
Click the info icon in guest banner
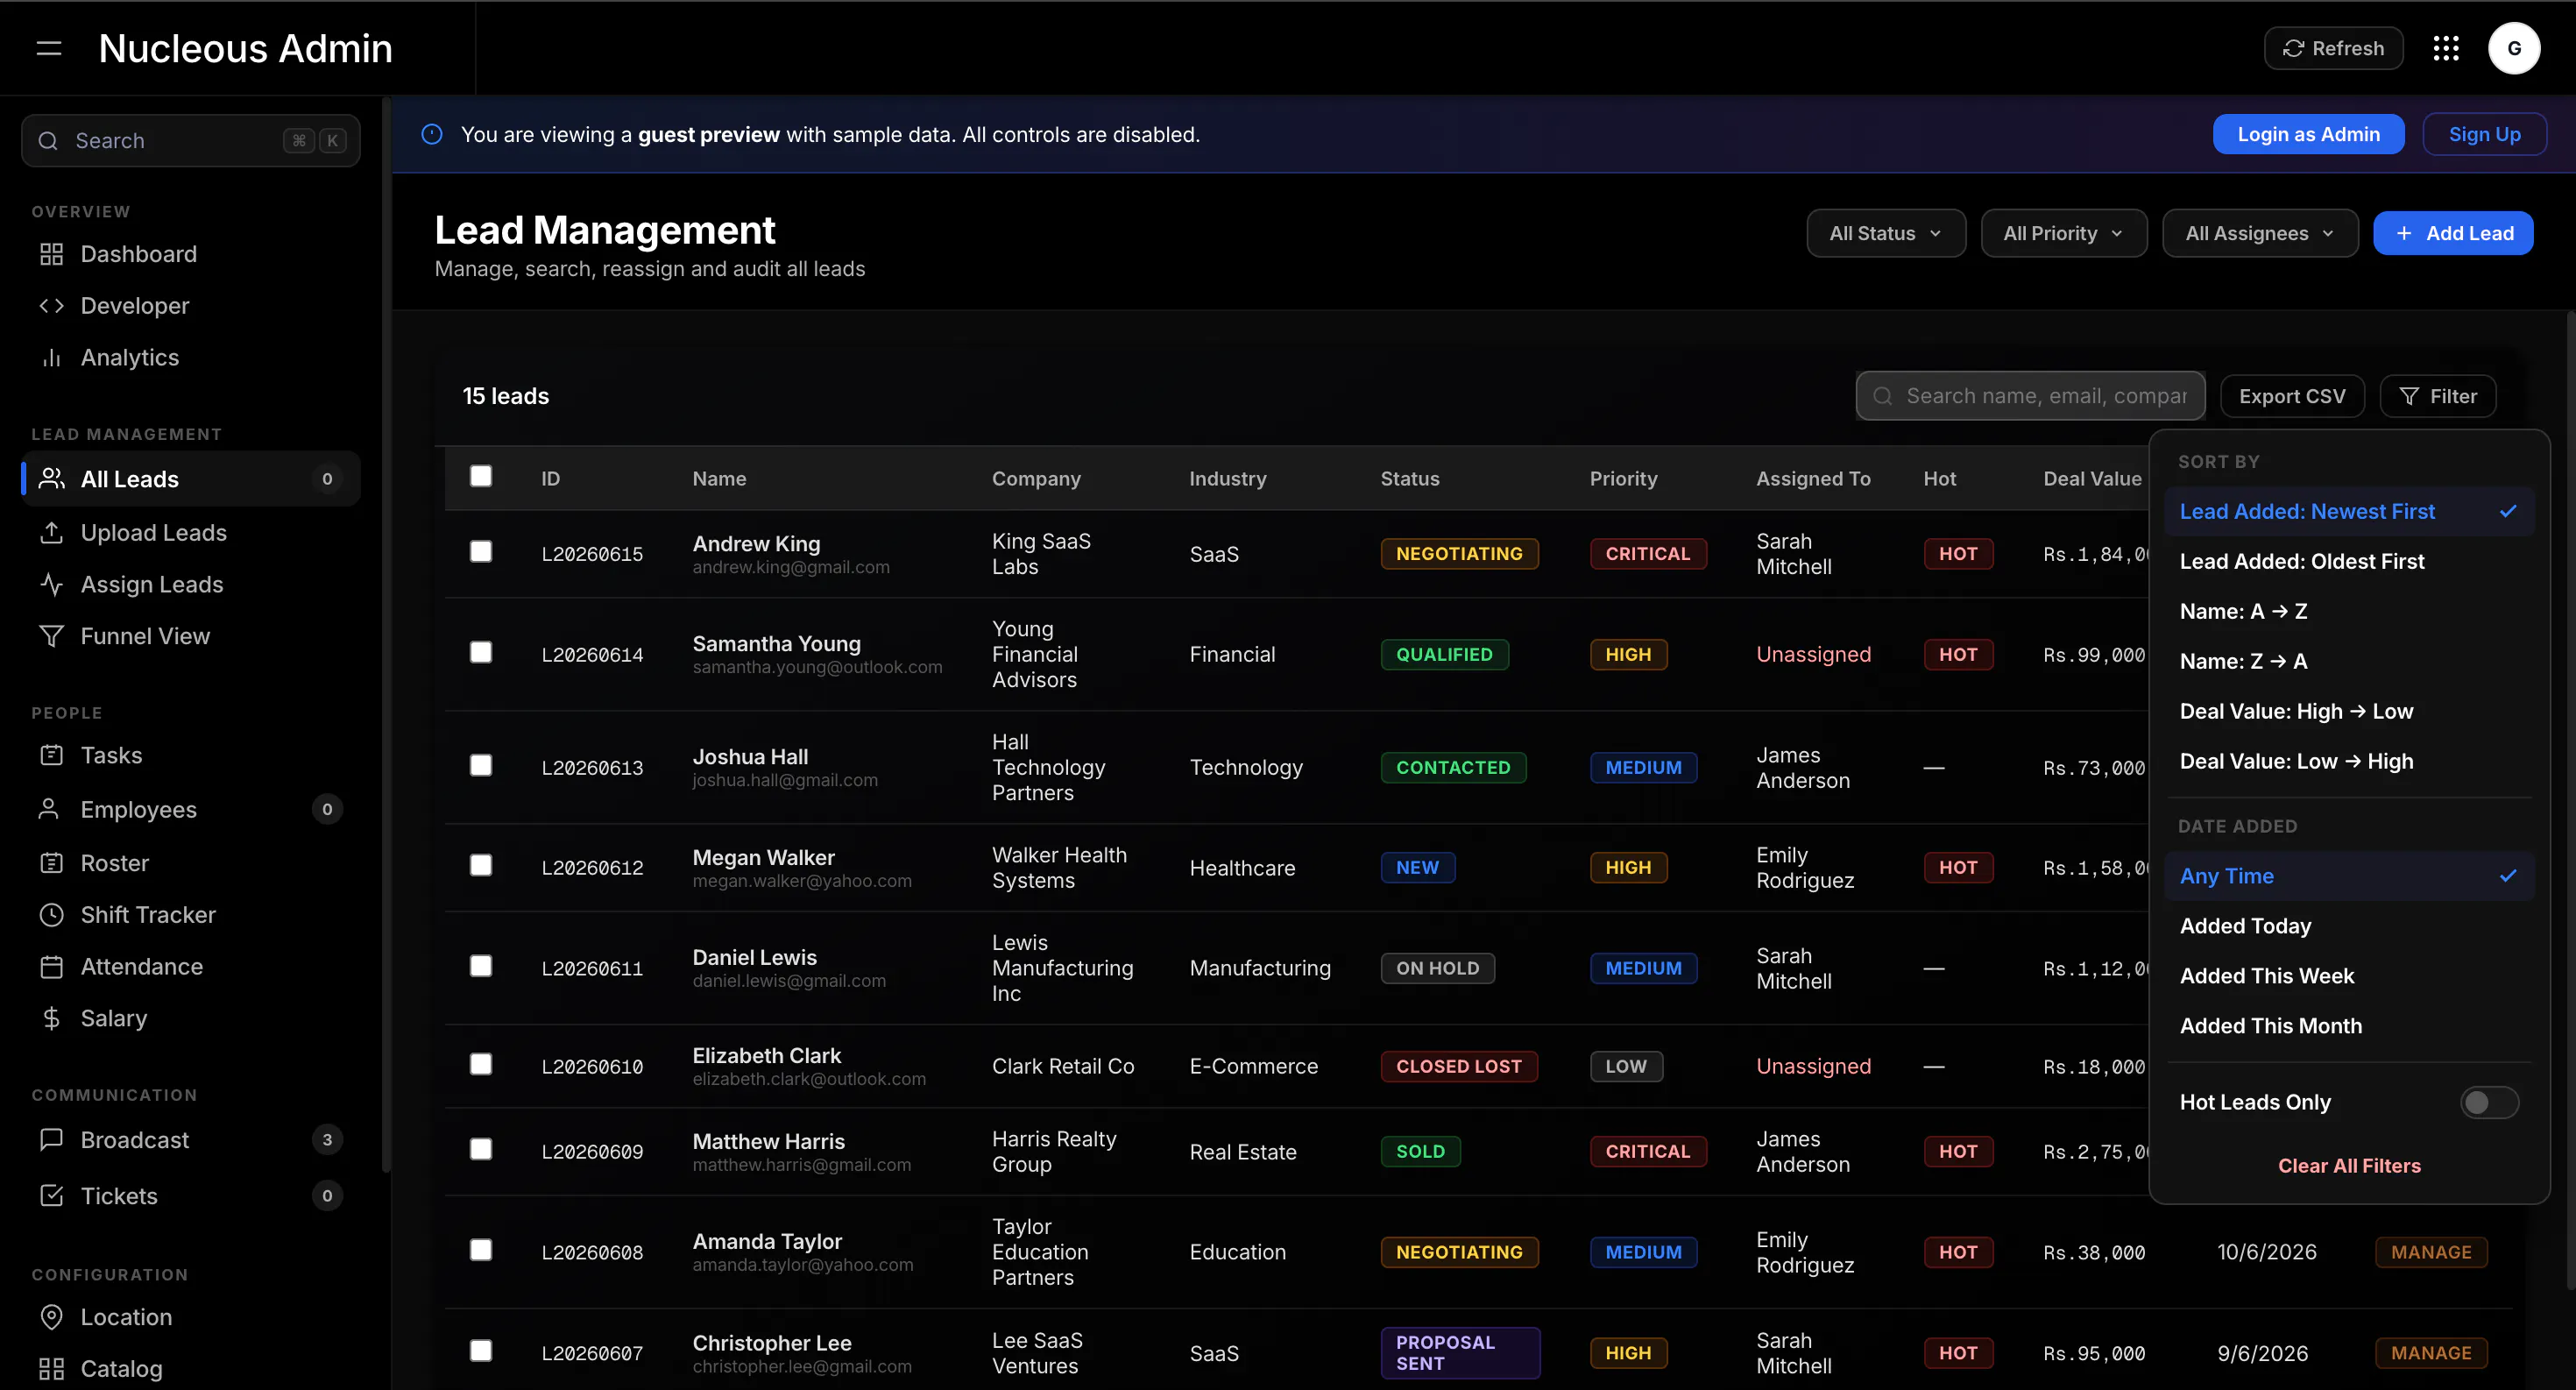(x=432, y=134)
